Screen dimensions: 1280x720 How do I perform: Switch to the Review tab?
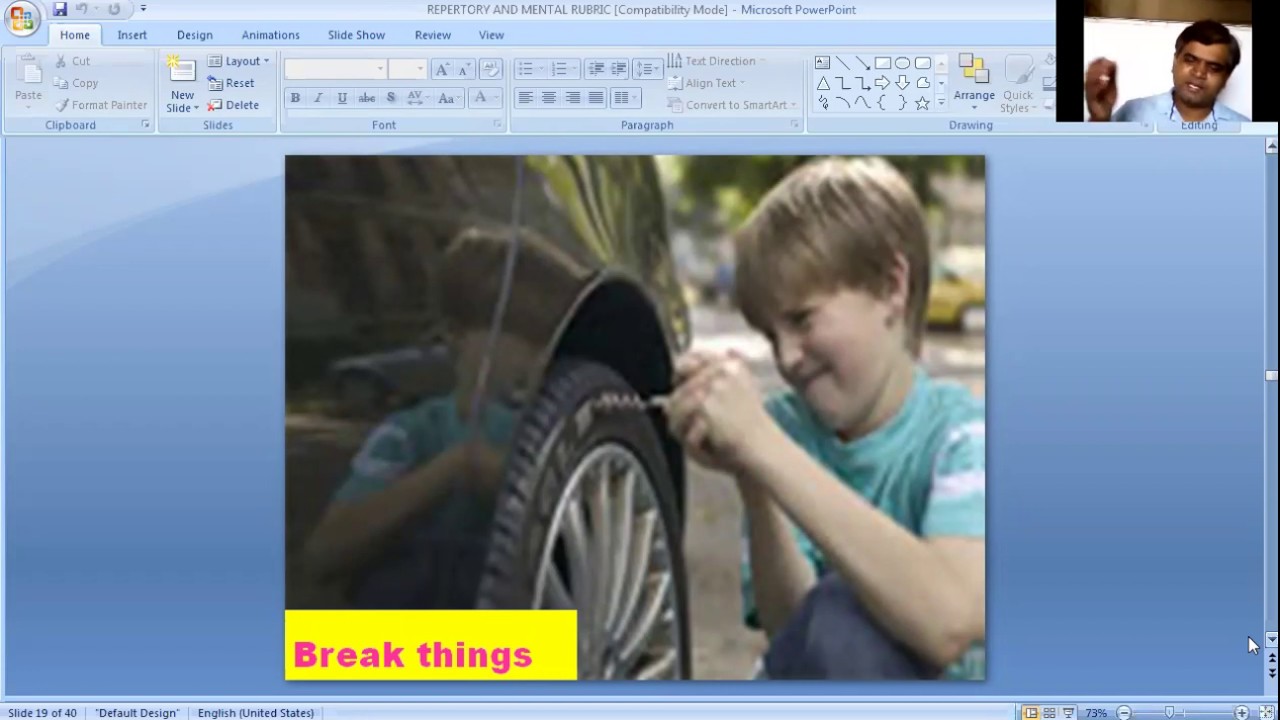pos(433,35)
